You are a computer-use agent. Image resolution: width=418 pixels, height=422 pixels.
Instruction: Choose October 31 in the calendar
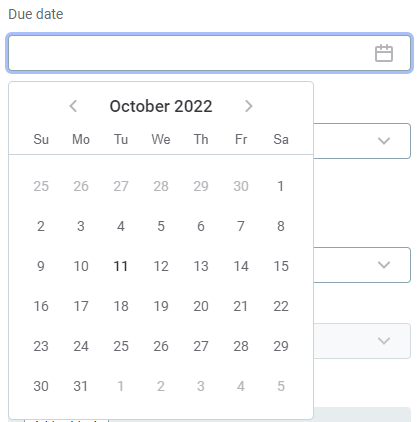click(x=81, y=386)
